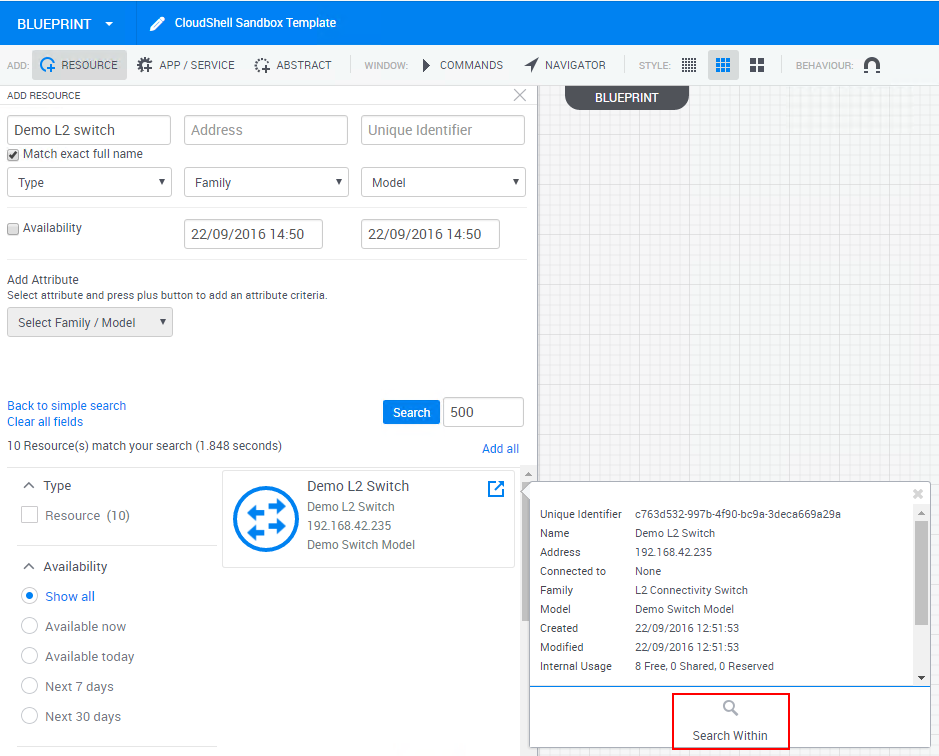Uncheck Match exact full name
The image size is (939, 756).
[x=14, y=155]
